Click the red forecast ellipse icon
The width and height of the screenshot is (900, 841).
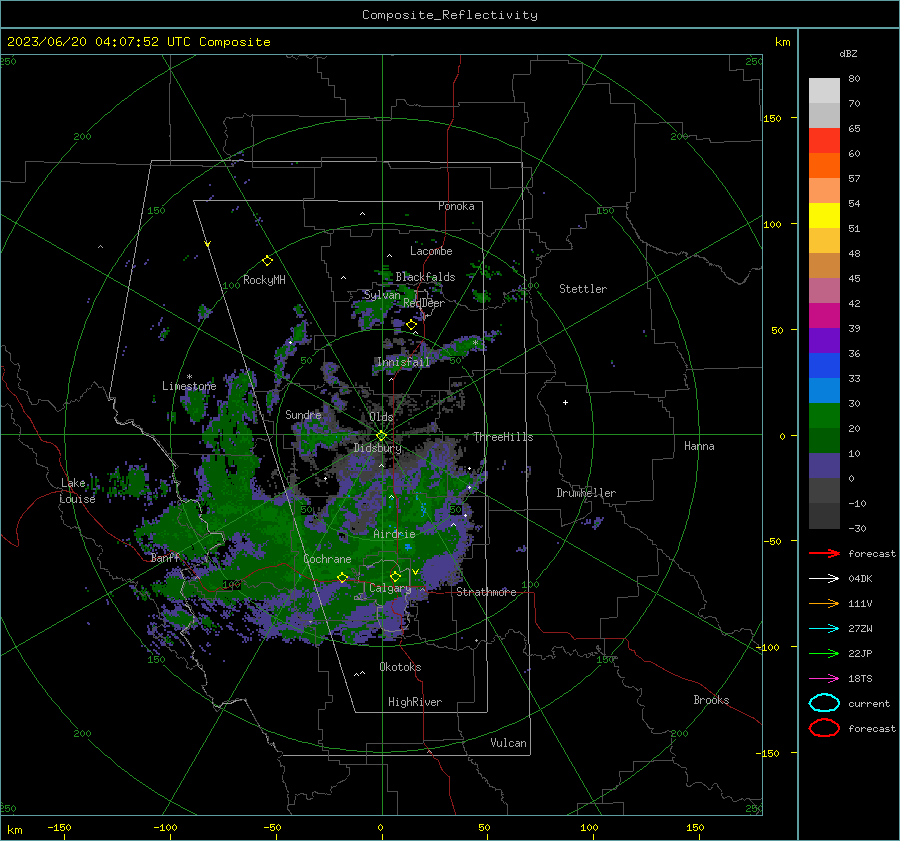824,728
